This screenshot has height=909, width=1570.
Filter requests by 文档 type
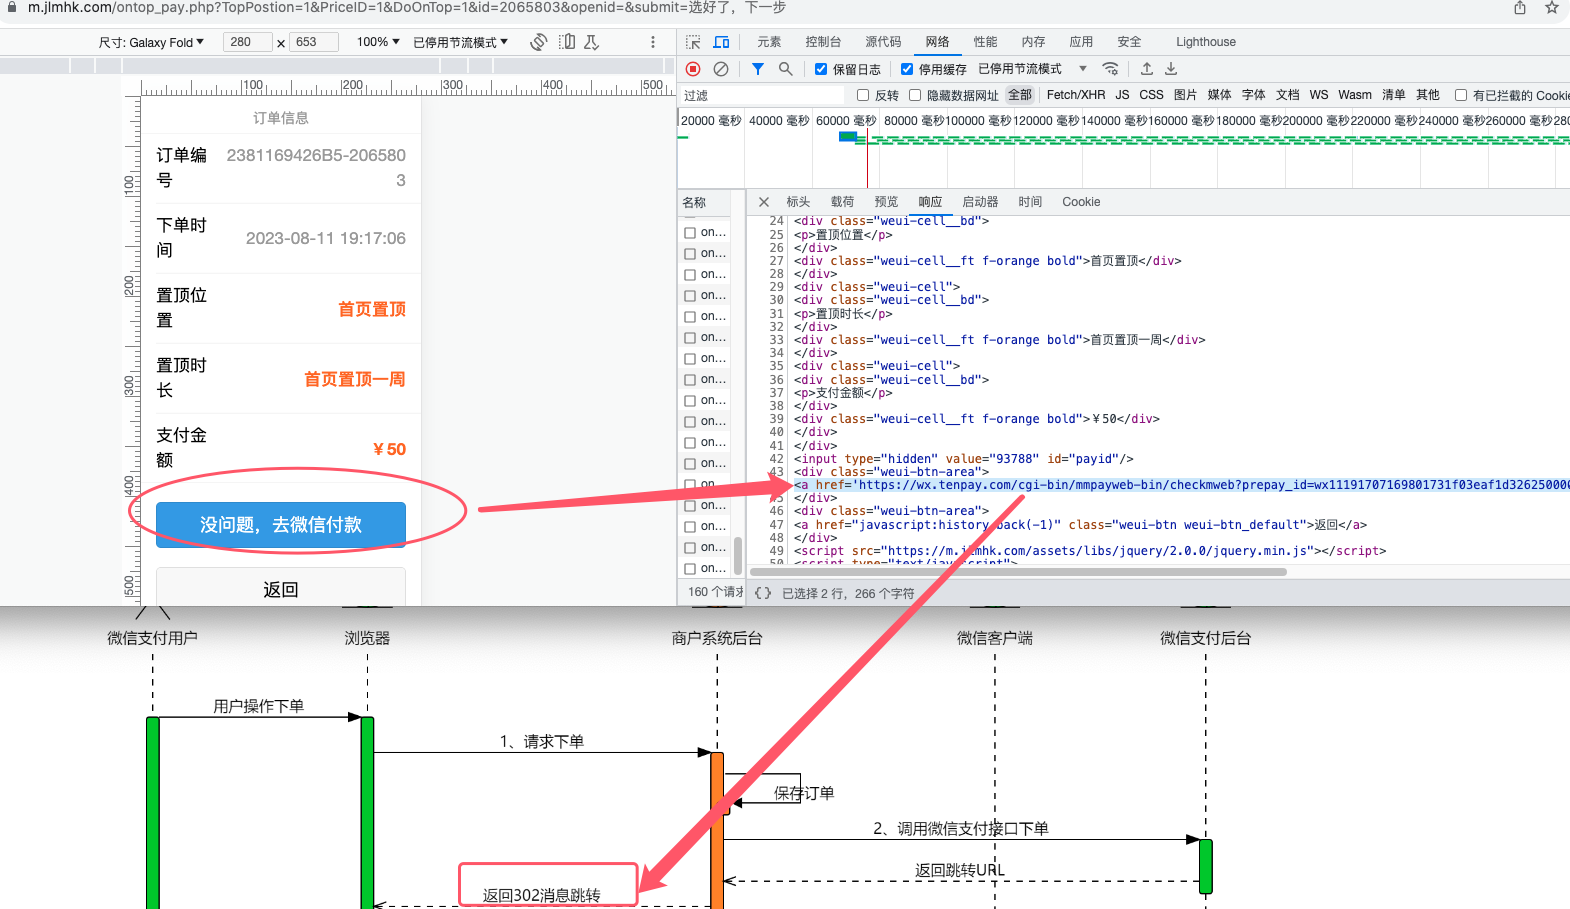(1288, 95)
